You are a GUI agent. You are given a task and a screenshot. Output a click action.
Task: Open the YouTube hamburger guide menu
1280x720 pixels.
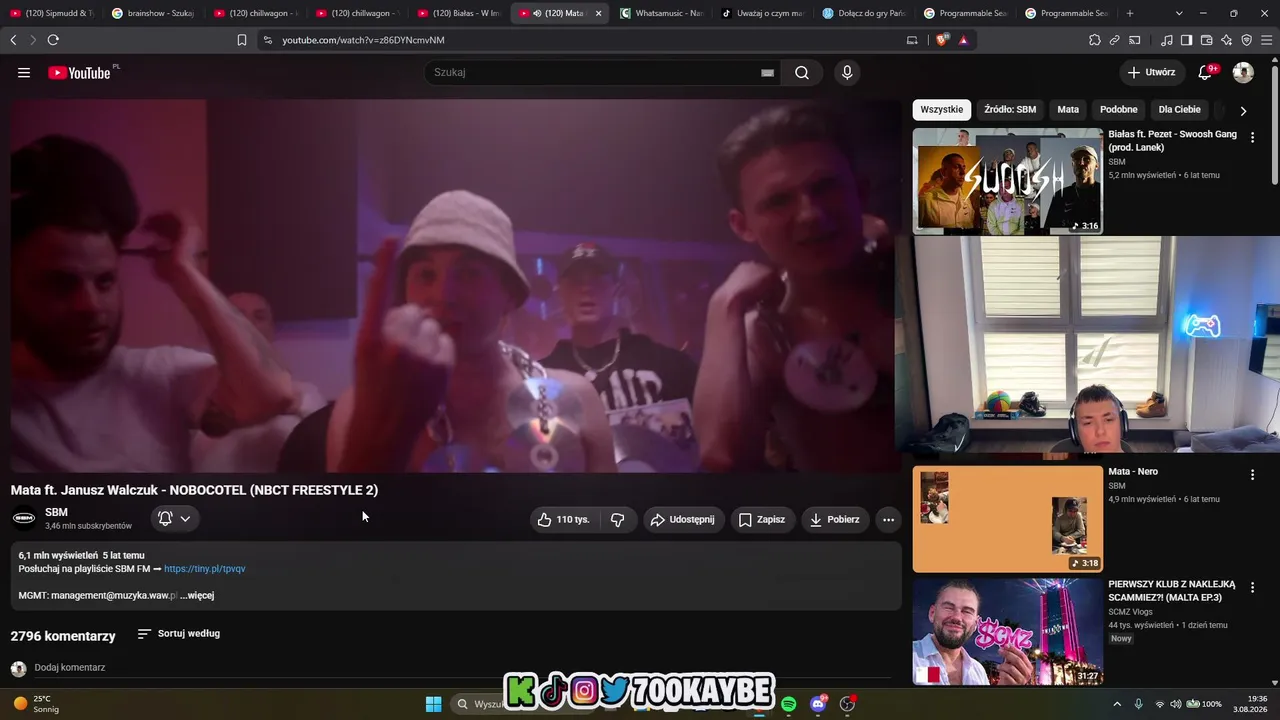click(24, 73)
